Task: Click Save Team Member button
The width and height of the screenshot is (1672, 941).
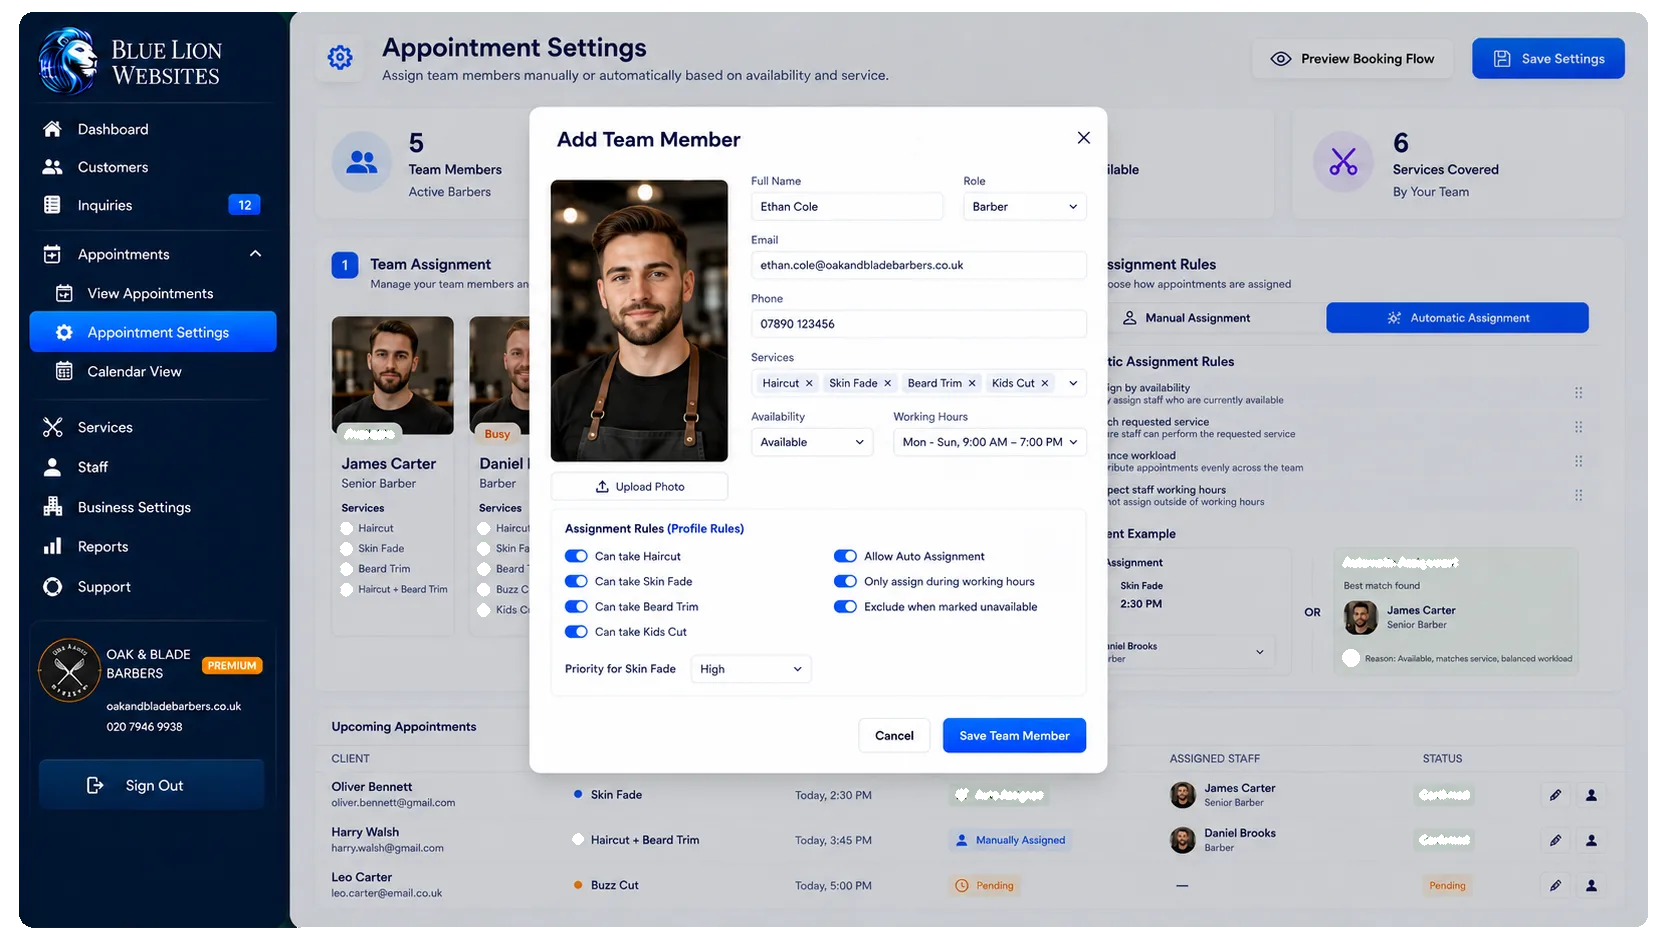Action: tap(1014, 735)
